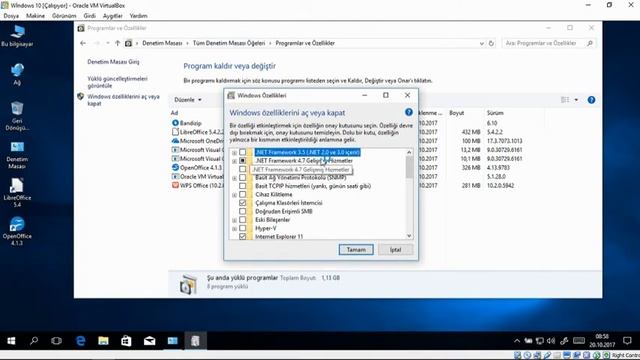Launch Microsoft Edge from taskbar
Image resolution: width=640 pixels, height=360 pixels.
coord(80,341)
